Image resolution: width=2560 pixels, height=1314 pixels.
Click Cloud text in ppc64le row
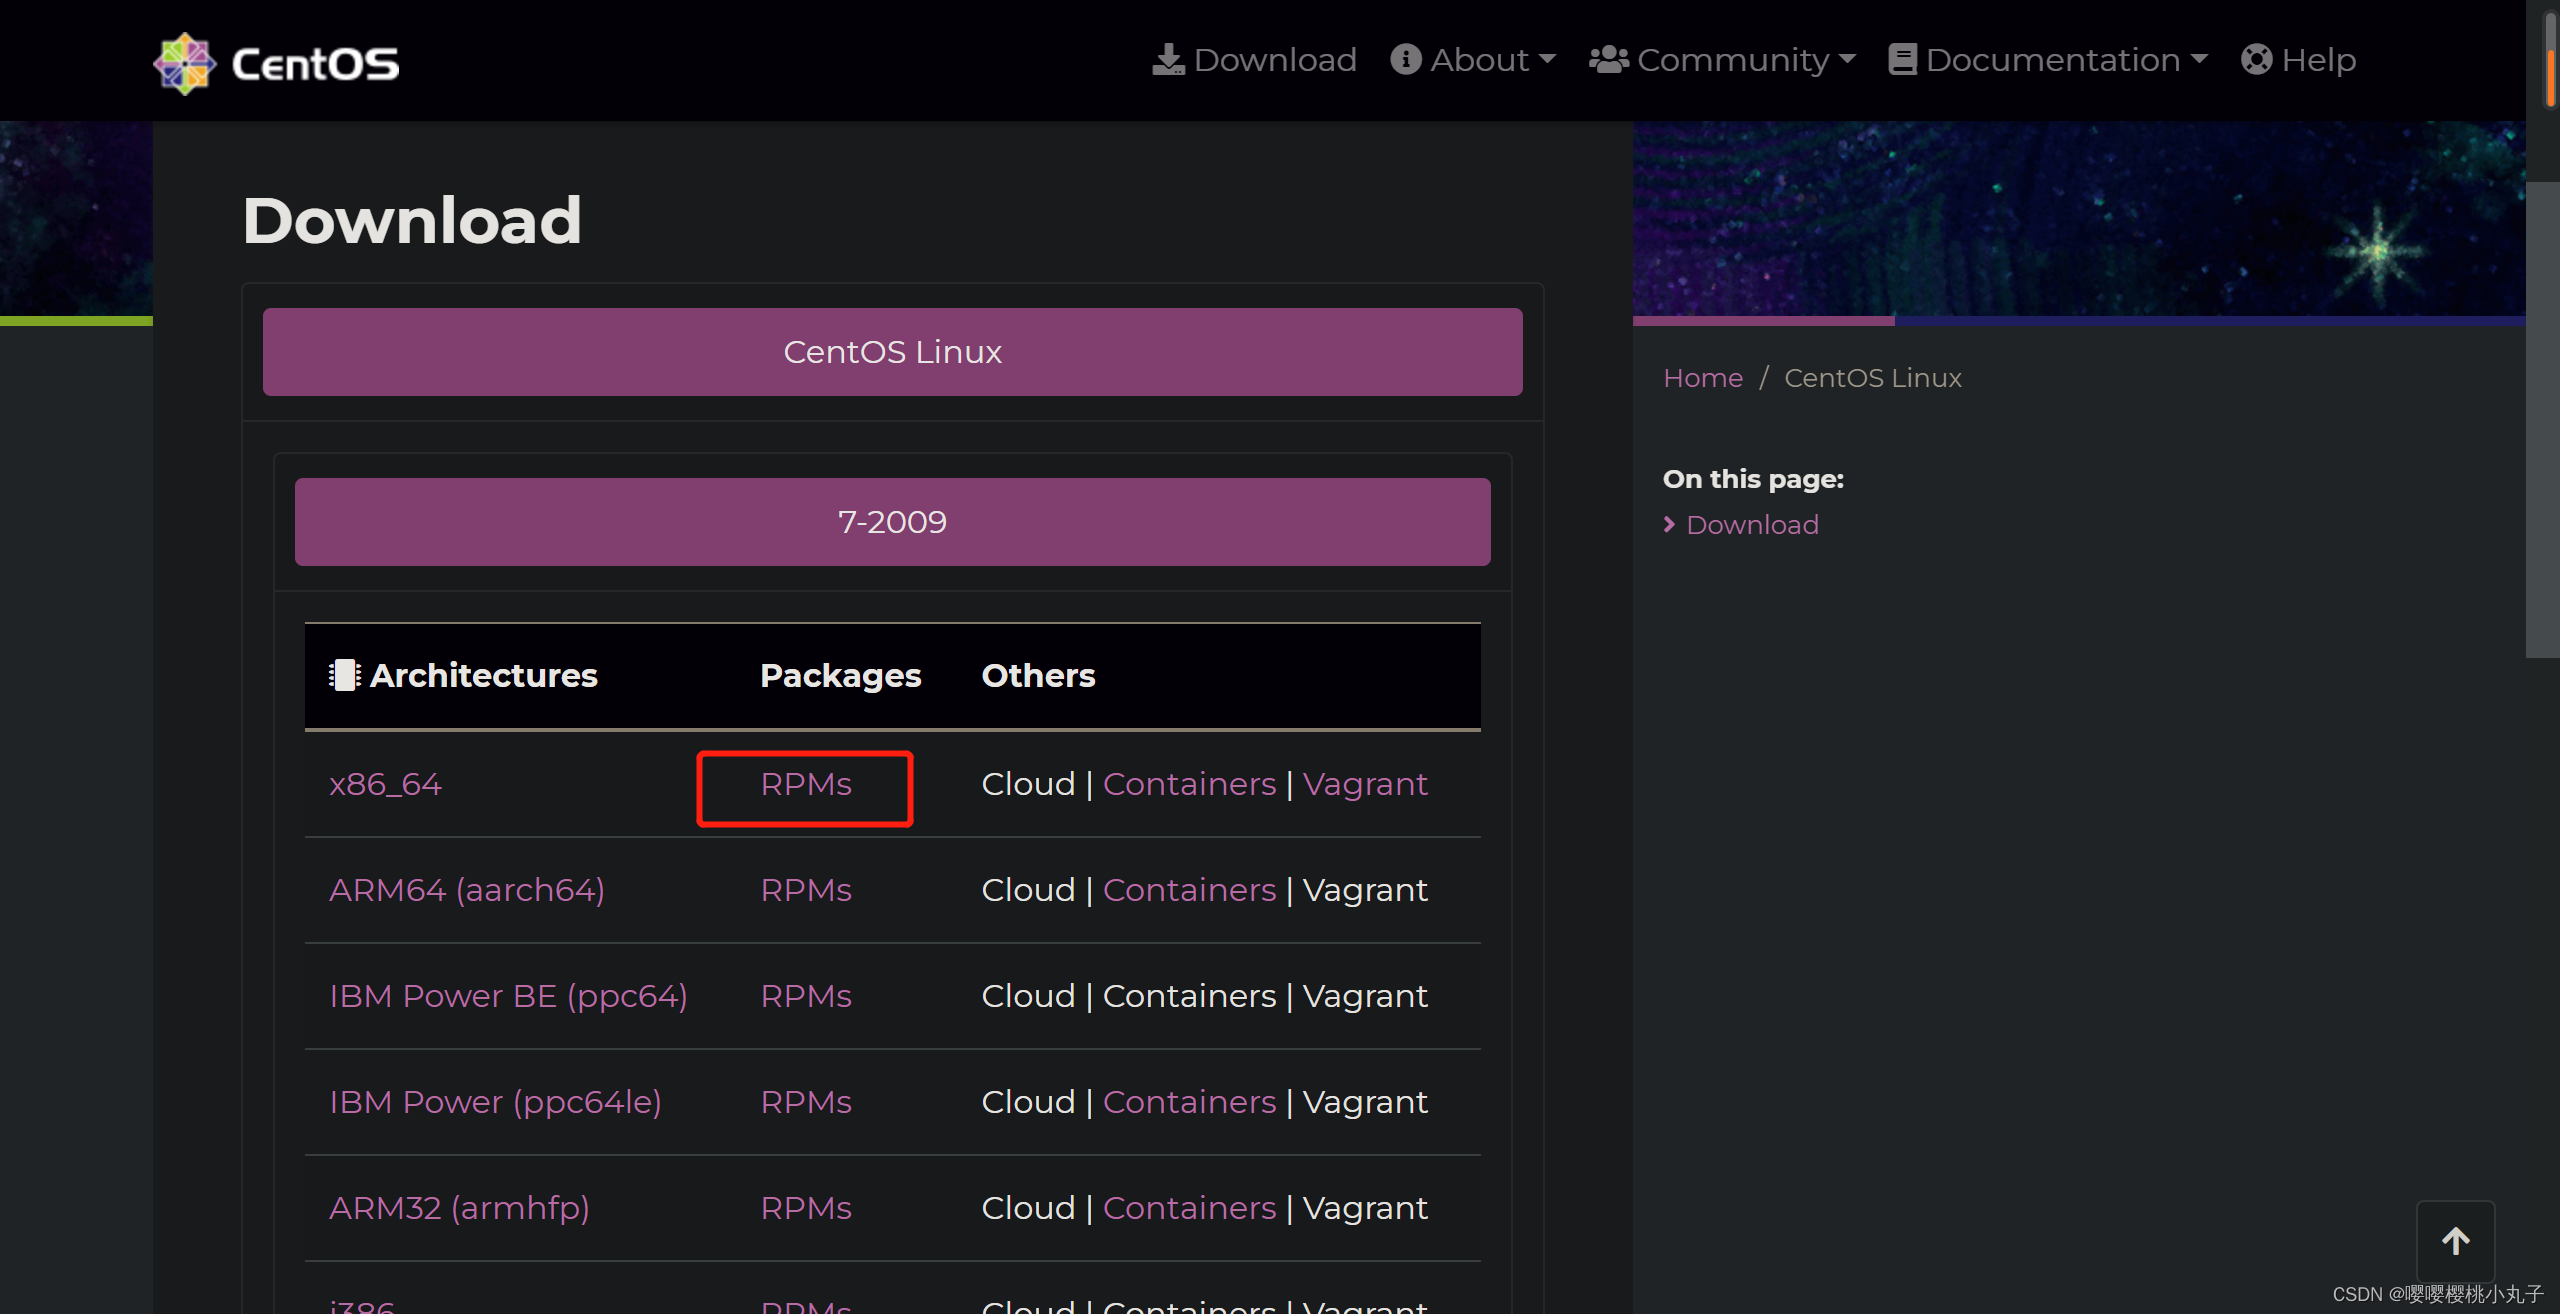pyautogui.click(x=1028, y=1102)
